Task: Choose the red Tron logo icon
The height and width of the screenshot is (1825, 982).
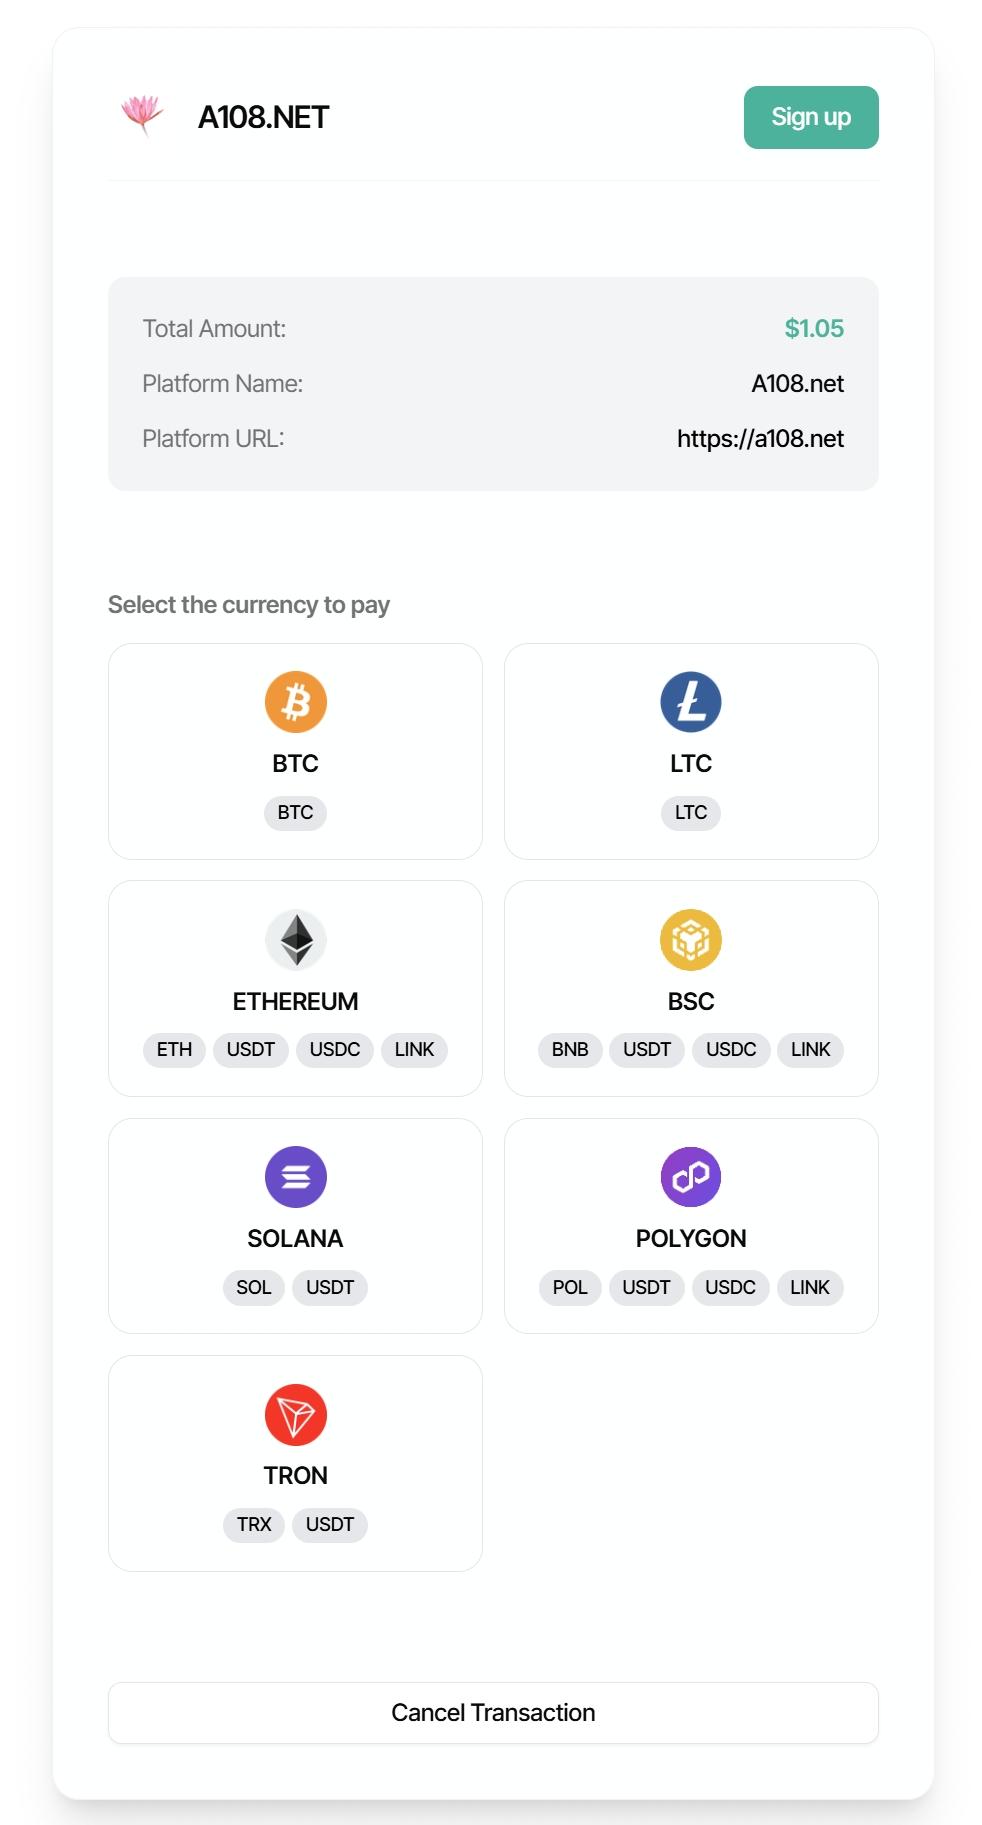Action: click(295, 1415)
